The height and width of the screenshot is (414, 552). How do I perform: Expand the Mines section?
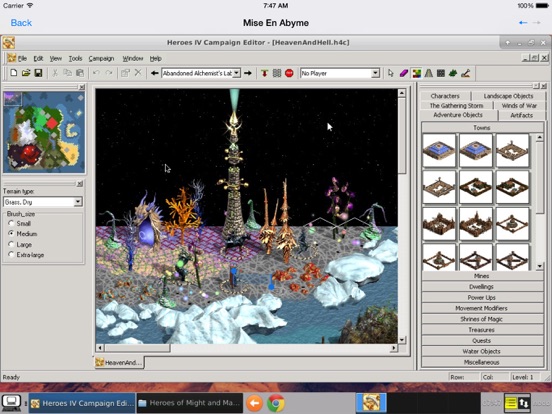click(482, 276)
